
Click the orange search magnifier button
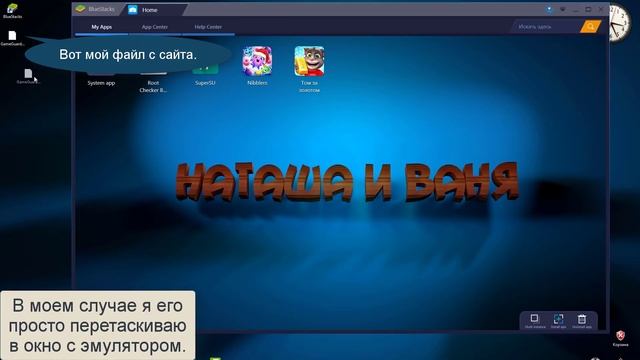pyautogui.click(x=590, y=27)
